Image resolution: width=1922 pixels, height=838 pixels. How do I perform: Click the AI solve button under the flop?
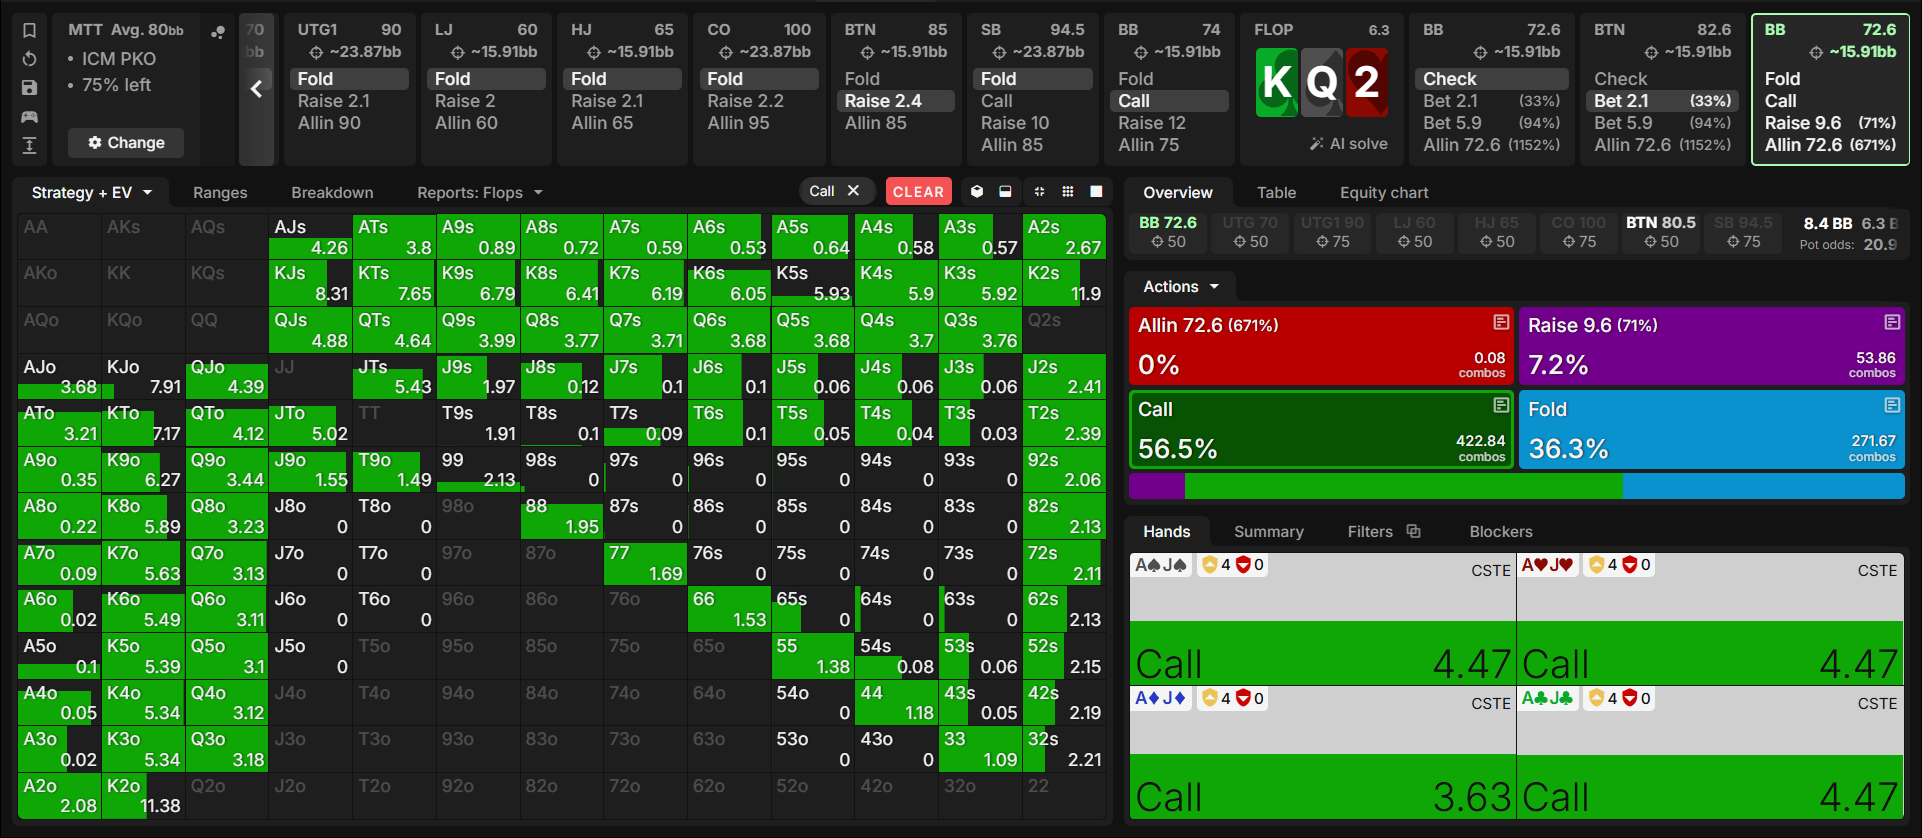(x=1348, y=144)
